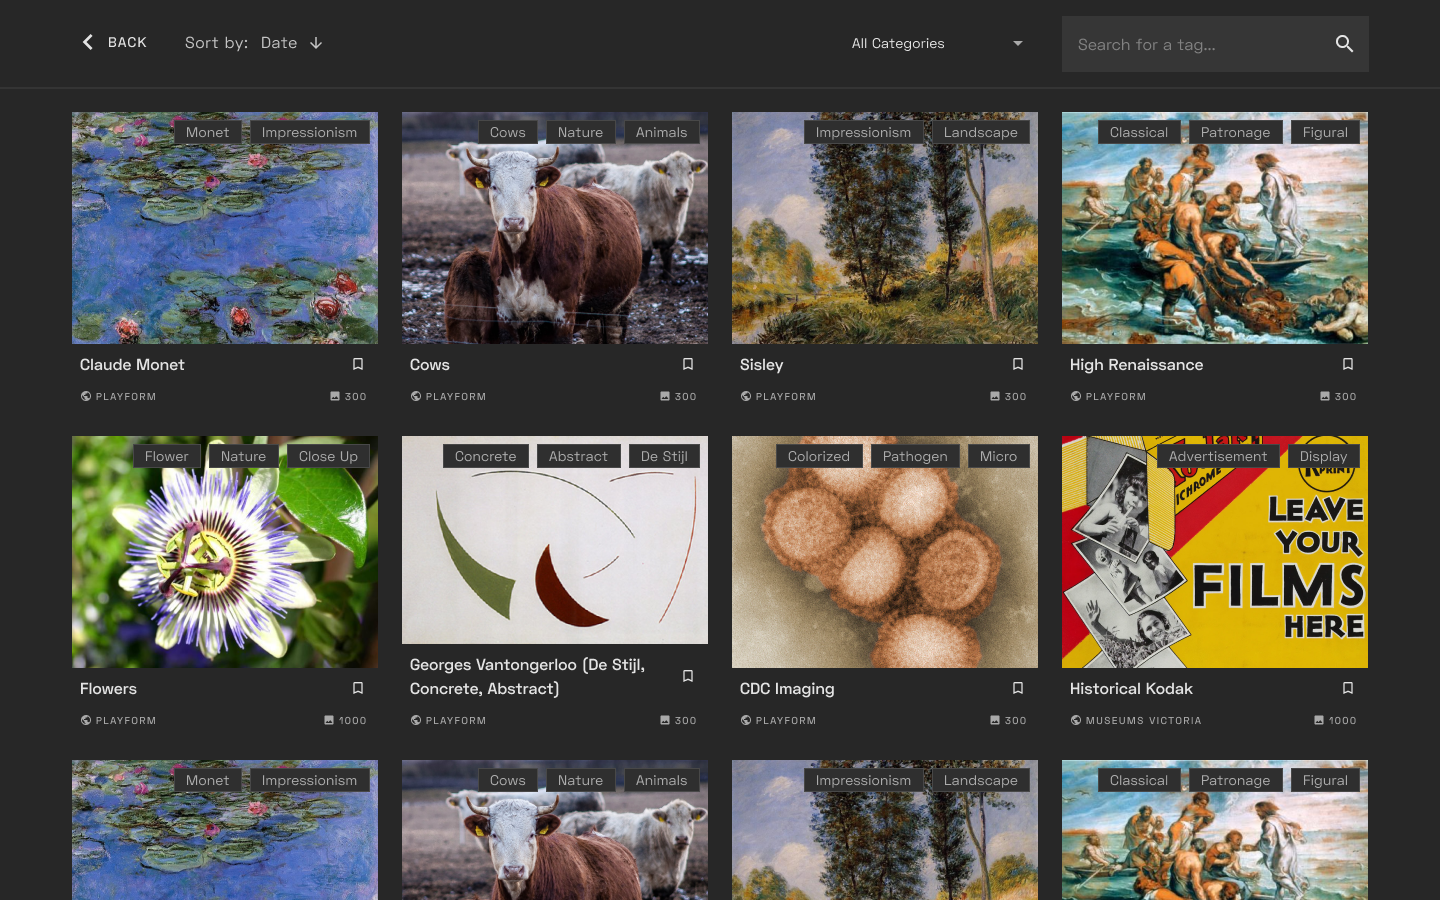The width and height of the screenshot is (1440, 900).
Task: Select the Flower tag on Flowers card
Action: tap(166, 456)
